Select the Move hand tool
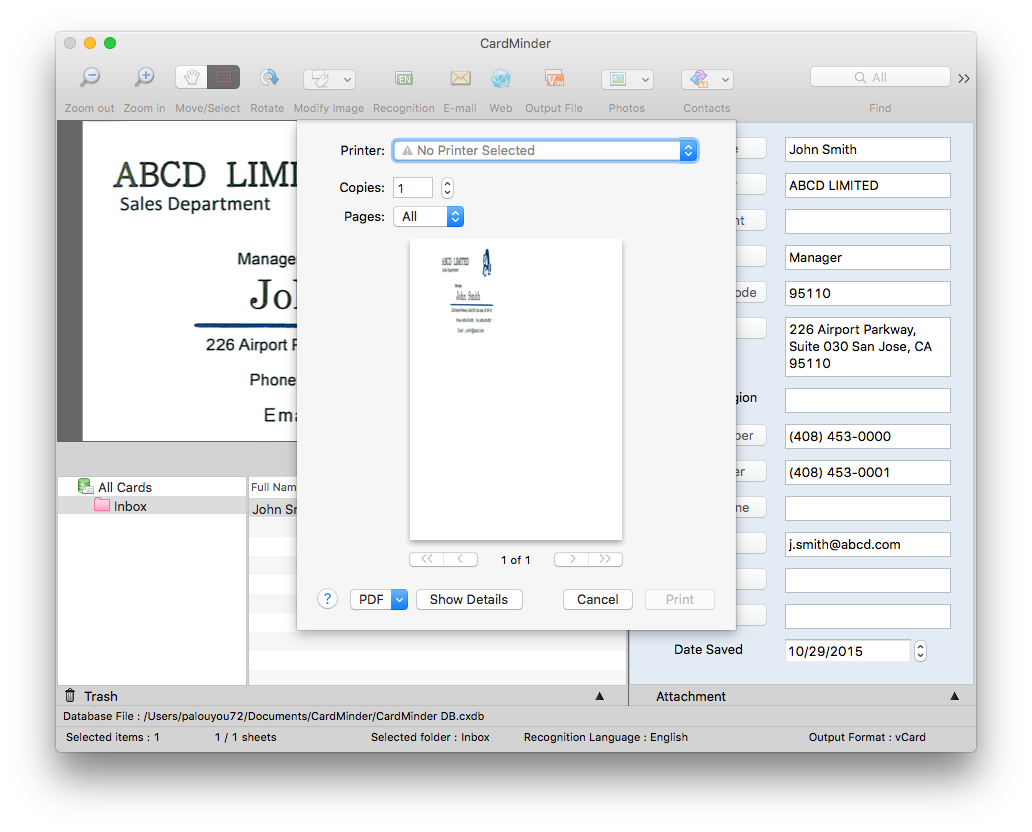 pyautogui.click(x=192, y=78)
